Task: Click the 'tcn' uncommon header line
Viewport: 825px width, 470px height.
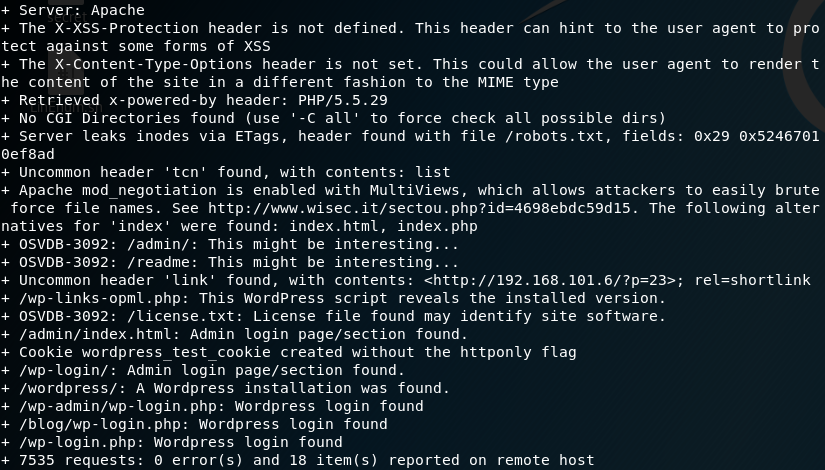Action: (225, 172)
